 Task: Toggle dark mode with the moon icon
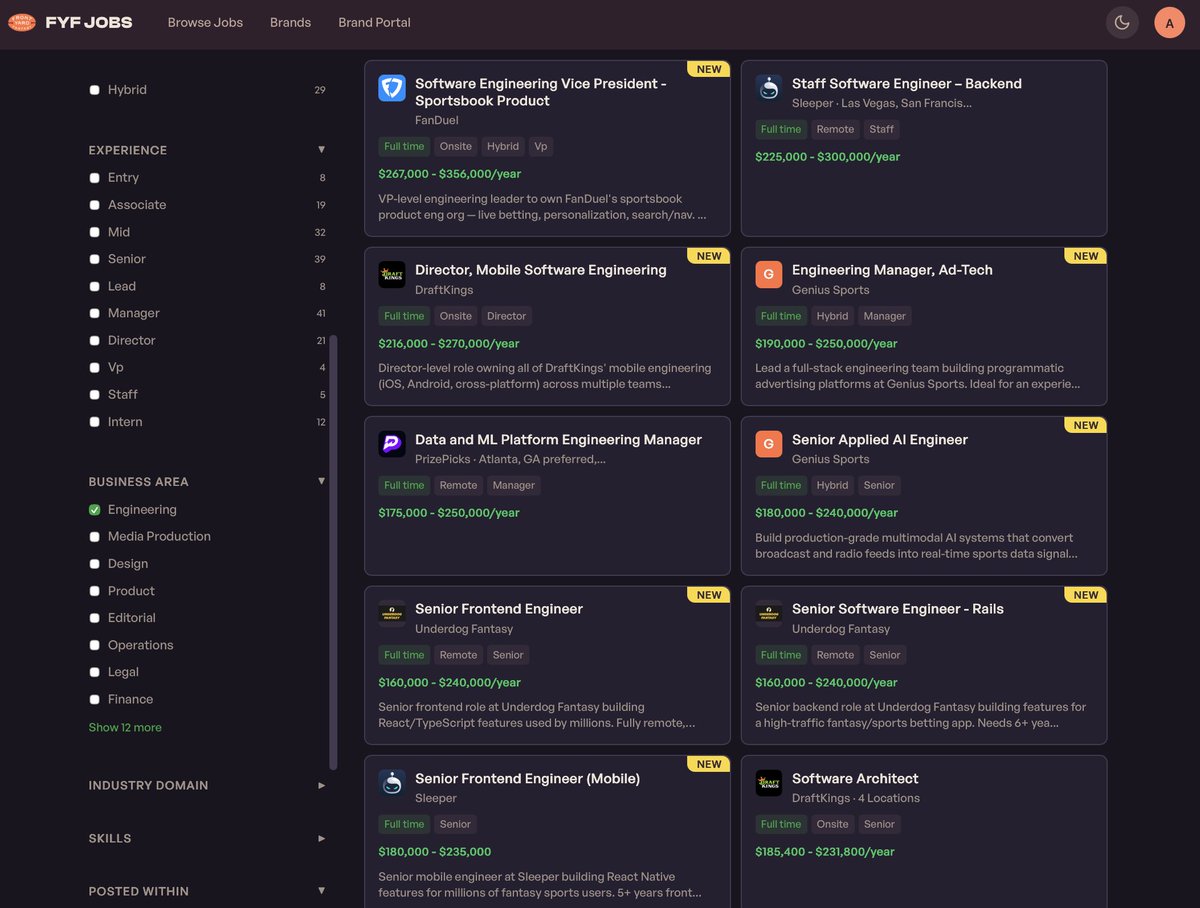point(1122,23)
